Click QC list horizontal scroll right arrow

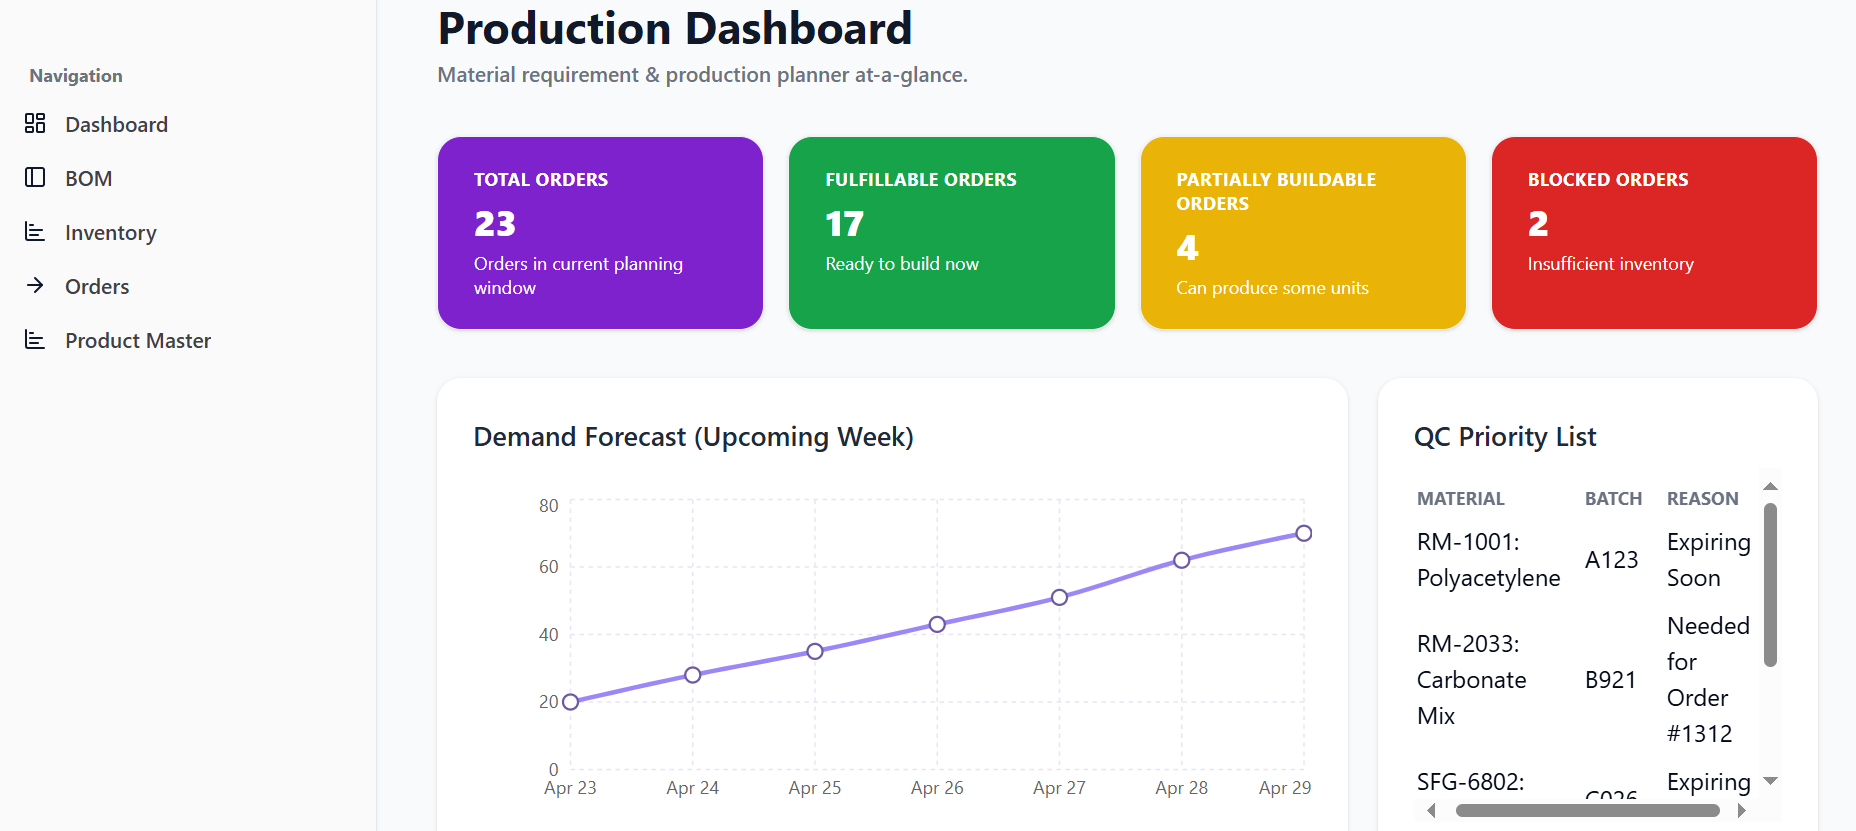[x=1742, y=811]
